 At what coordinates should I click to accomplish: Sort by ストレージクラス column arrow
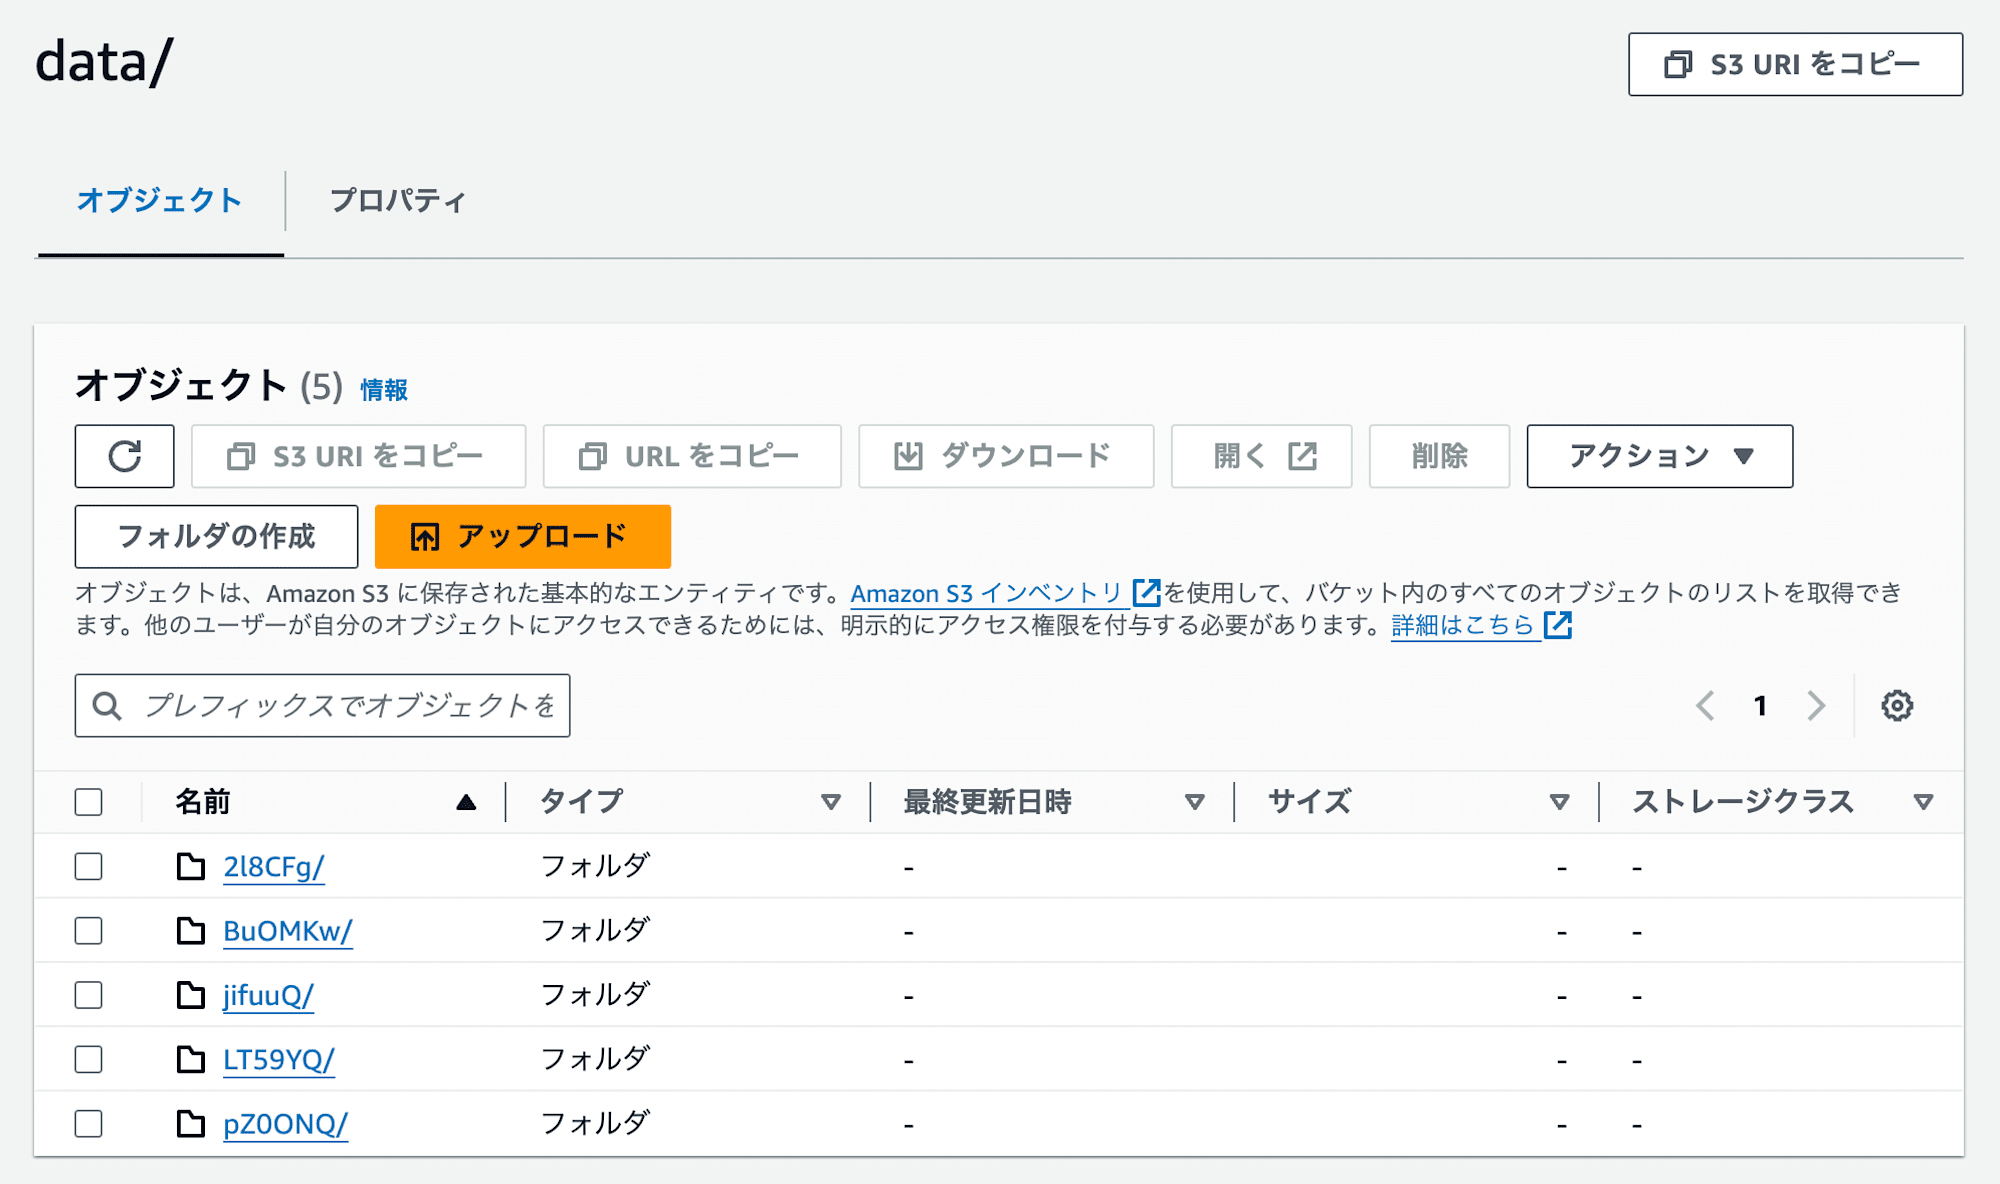pyautogui.click(x=1923, y=802)
